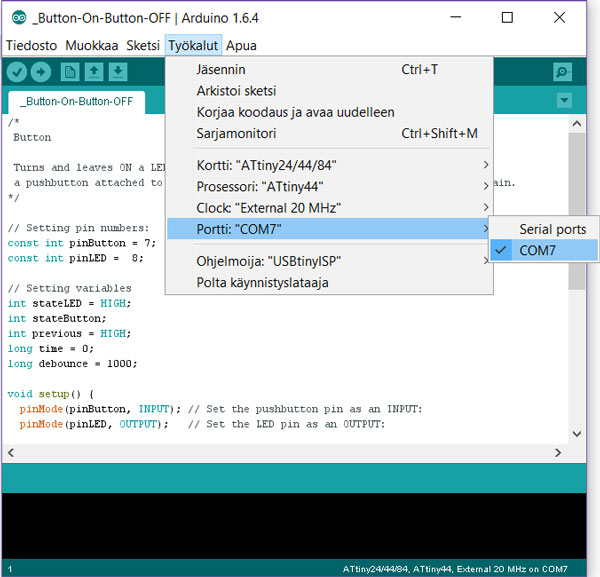Screen dimensions: 600x577
Task: Close the Työkalut menu header
Action: 193,46
